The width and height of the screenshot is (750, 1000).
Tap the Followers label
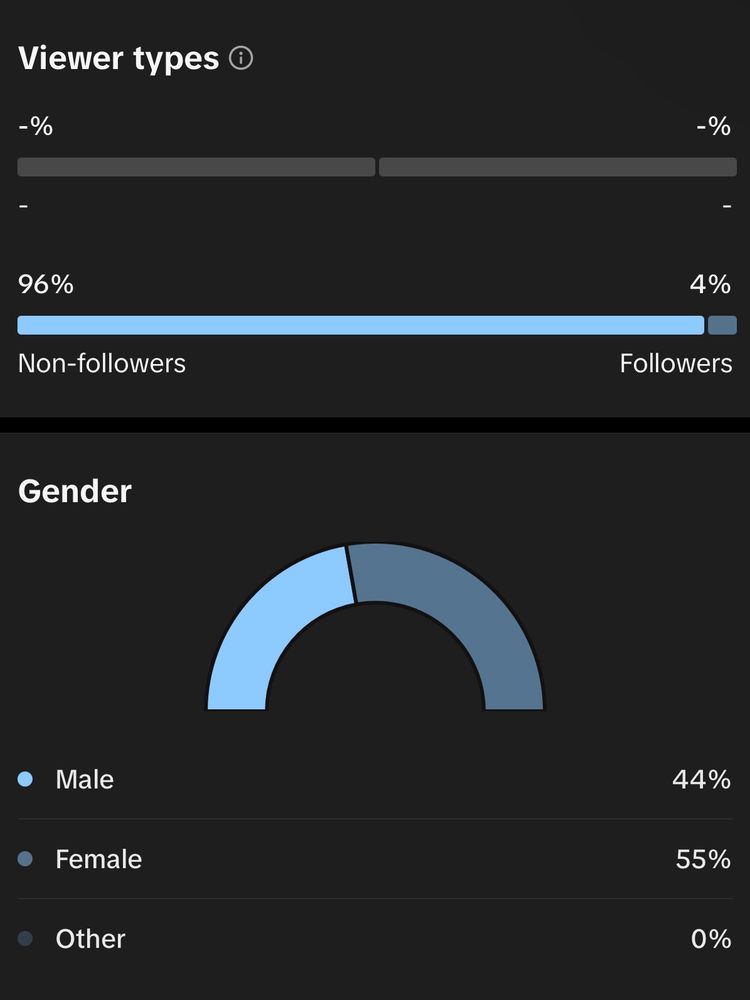675,363
